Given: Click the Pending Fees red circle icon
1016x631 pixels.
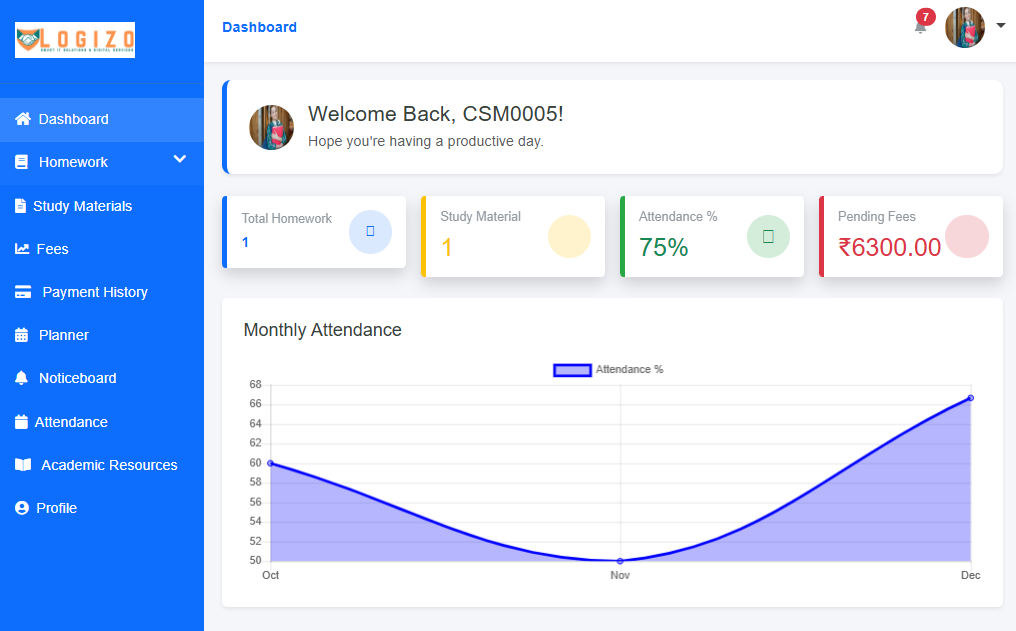Looking at the screenshot, I should point(966,237).
